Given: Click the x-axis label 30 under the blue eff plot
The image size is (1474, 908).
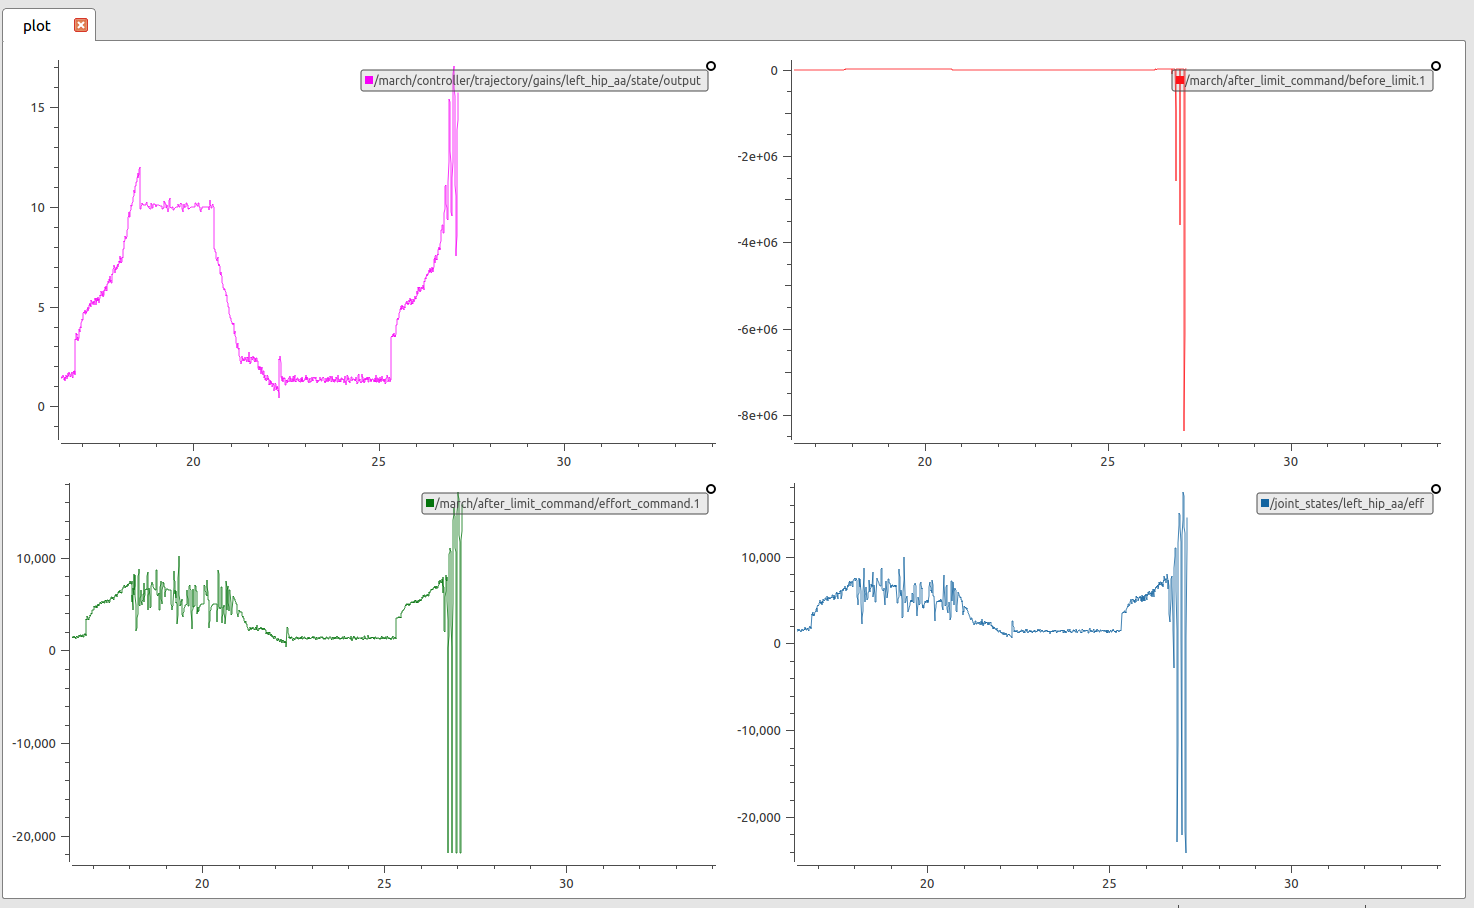Looking at the screenshot, I should coord(1291,884).
